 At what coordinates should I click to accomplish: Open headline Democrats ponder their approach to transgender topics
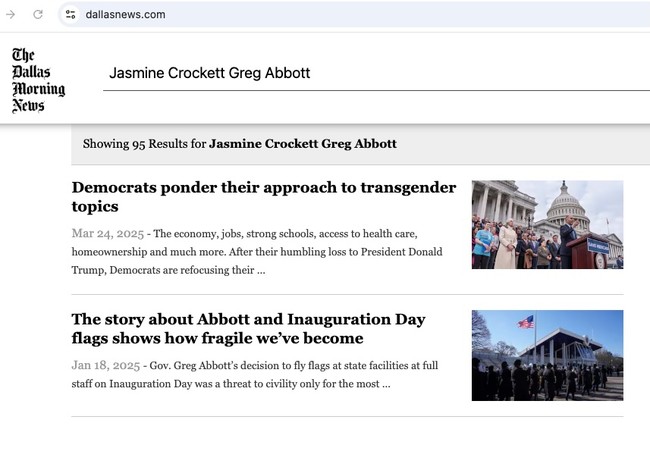click(x=264, y=196)
